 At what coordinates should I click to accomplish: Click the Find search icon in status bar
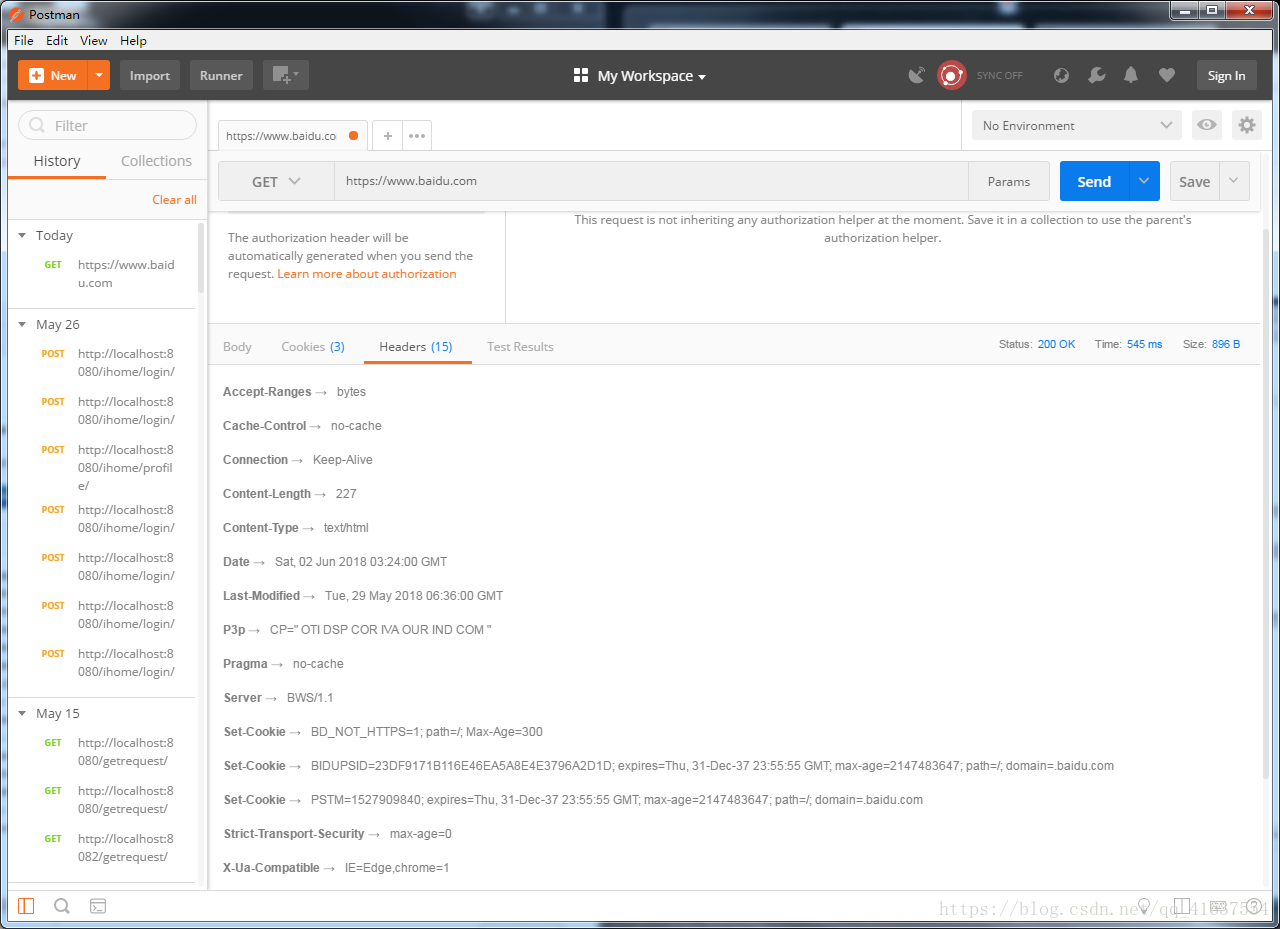click(x=62, y=906)
